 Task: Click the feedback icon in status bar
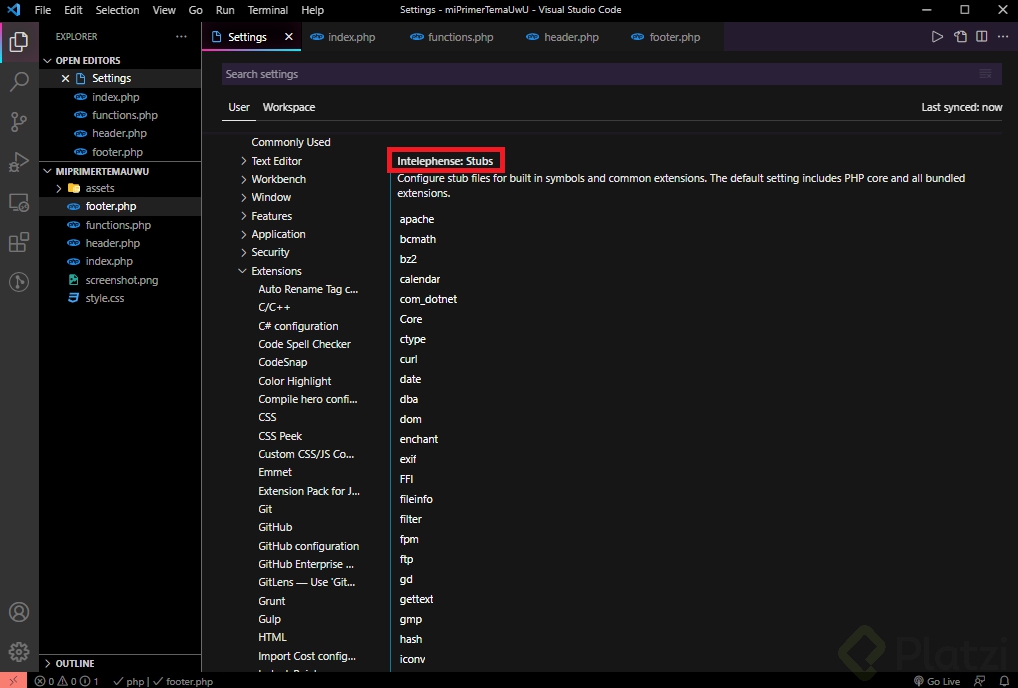pyautogui.click(x=979, y=682)
